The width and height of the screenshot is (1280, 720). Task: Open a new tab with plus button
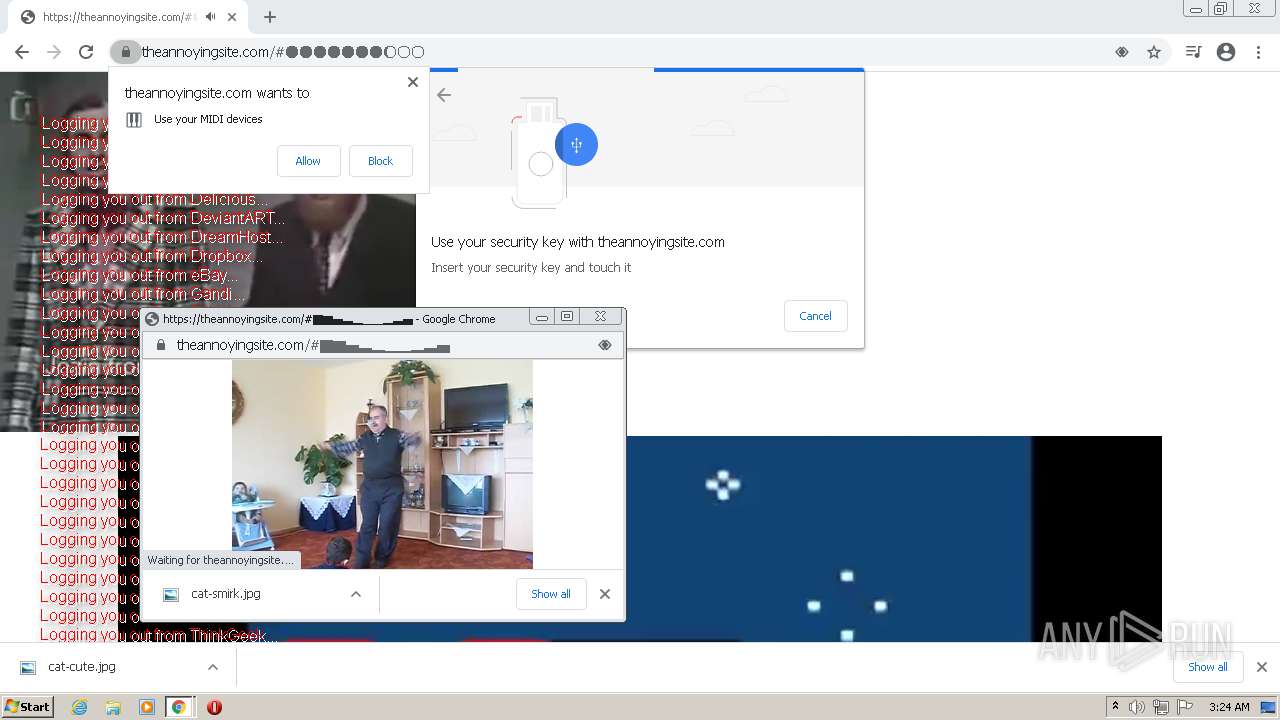click(x=270, y=17)
